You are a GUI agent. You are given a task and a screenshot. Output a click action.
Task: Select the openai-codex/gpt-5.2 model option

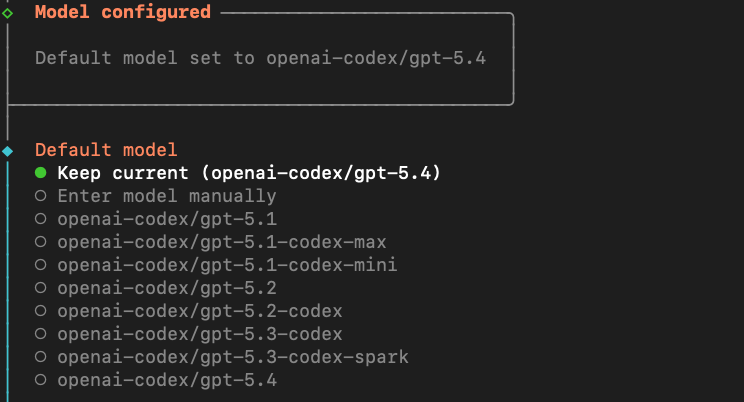pyautogui.click(x=167, y=288)
